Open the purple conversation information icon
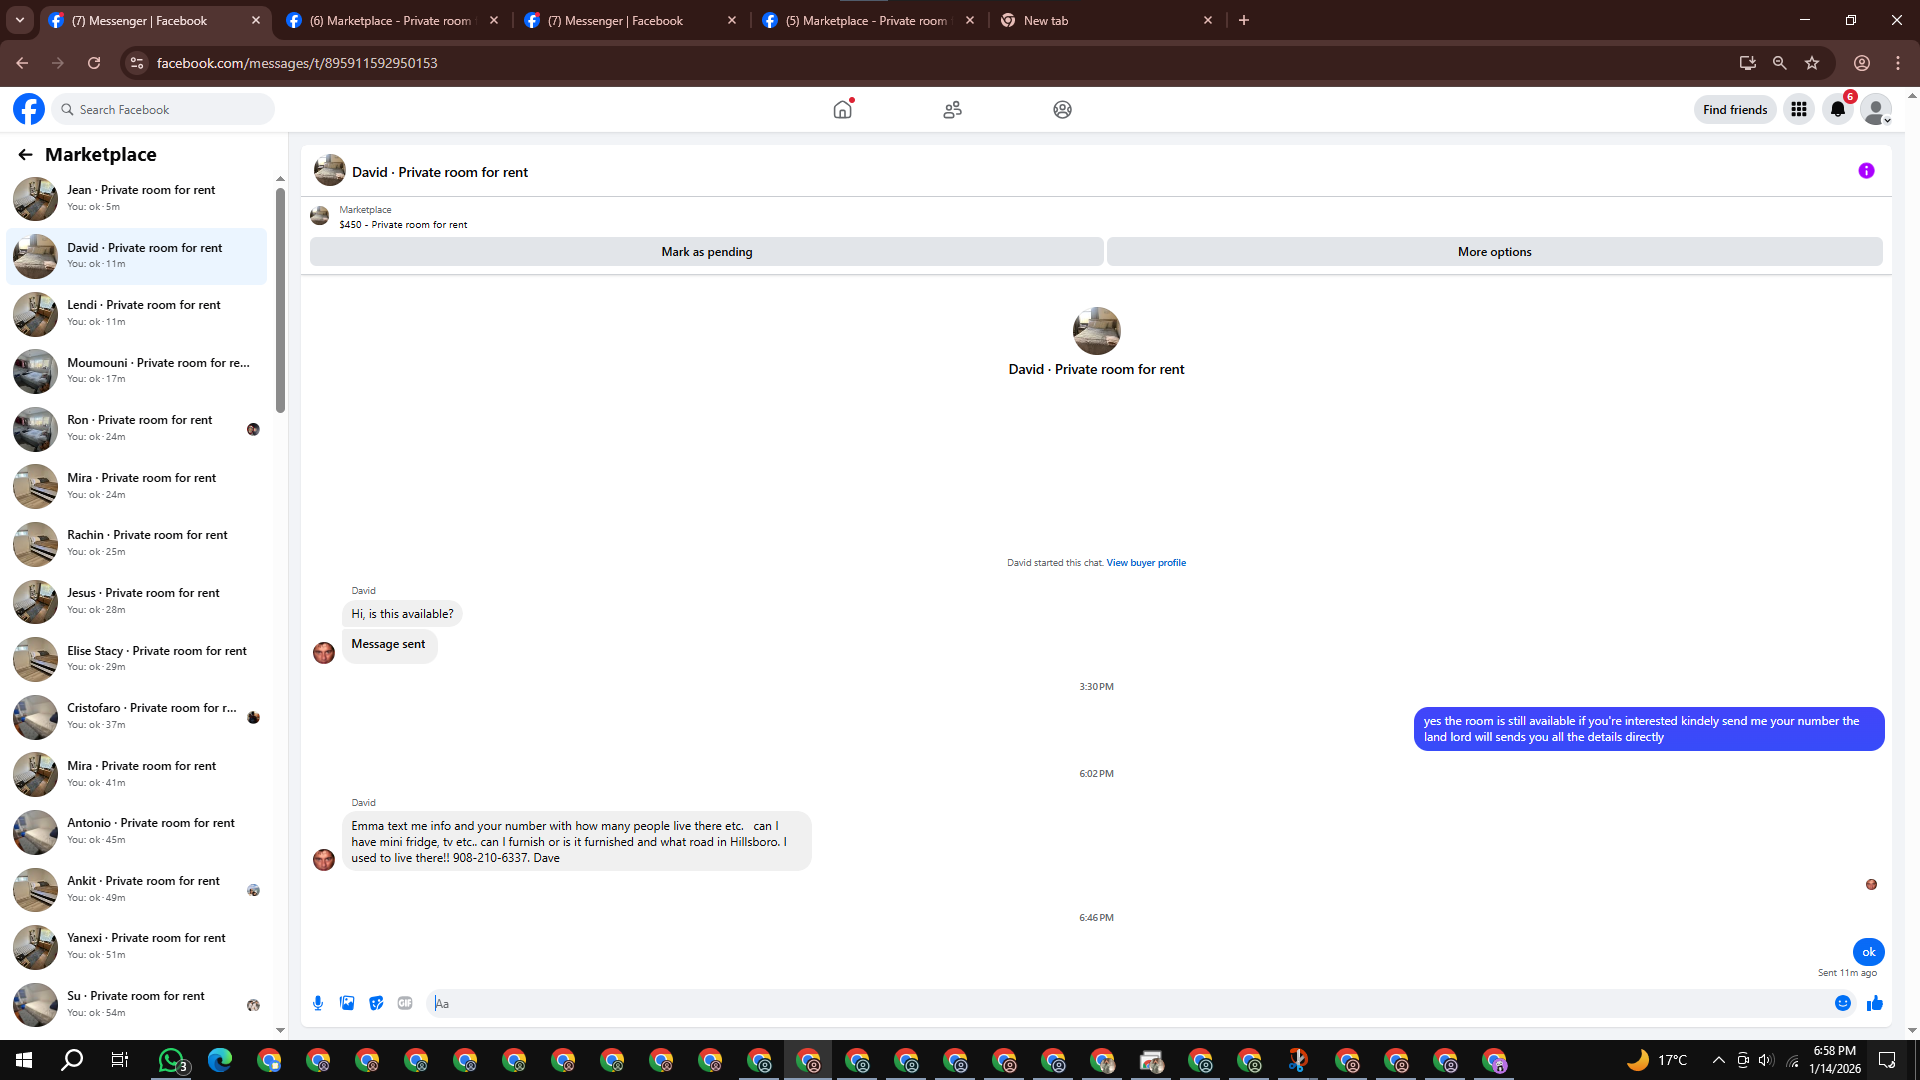 1866,171
